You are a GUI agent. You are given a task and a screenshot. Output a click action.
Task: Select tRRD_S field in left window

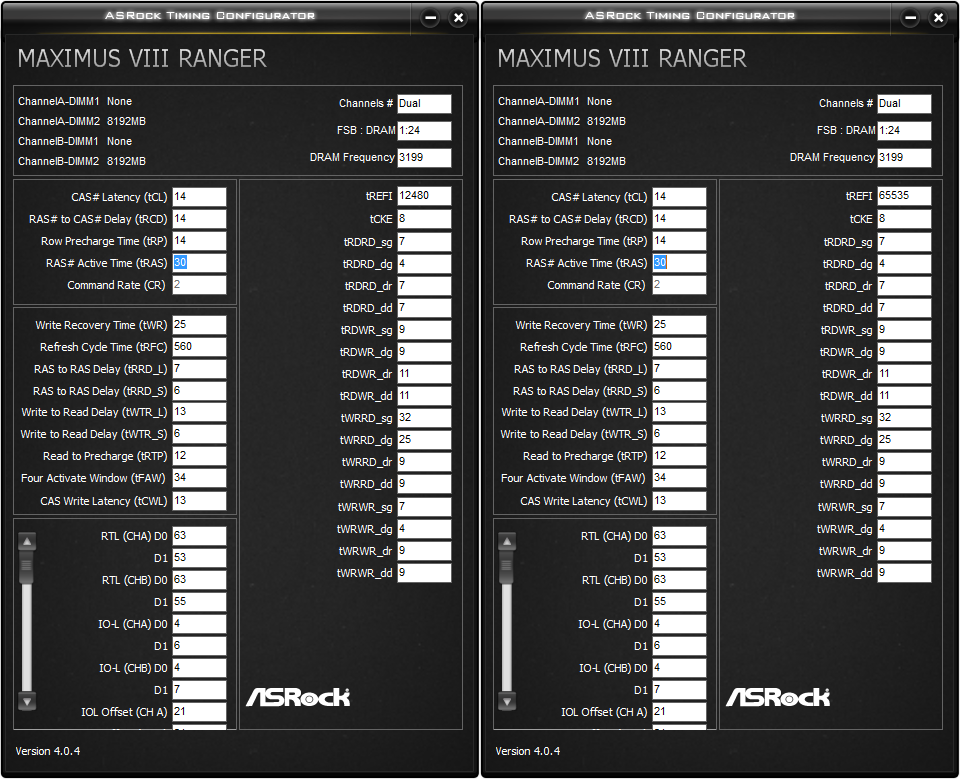tap(199, 391)
